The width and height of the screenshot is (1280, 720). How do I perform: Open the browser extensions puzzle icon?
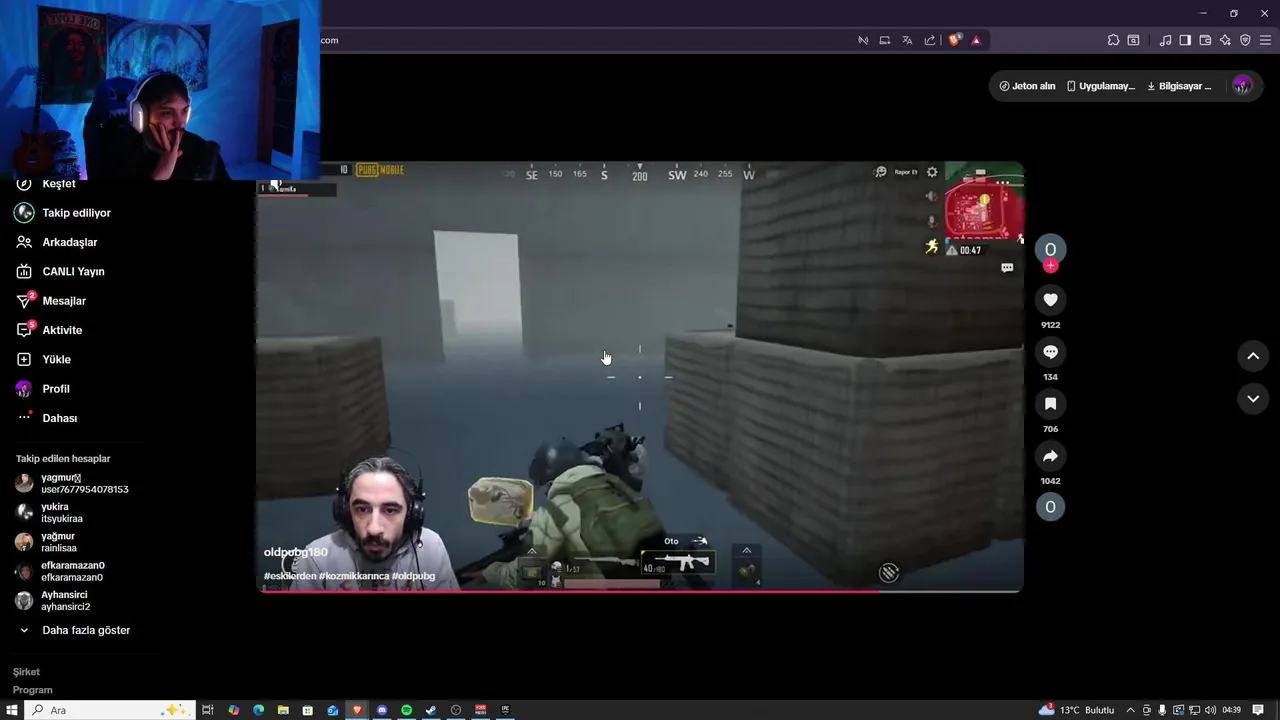pos(1113,40)
